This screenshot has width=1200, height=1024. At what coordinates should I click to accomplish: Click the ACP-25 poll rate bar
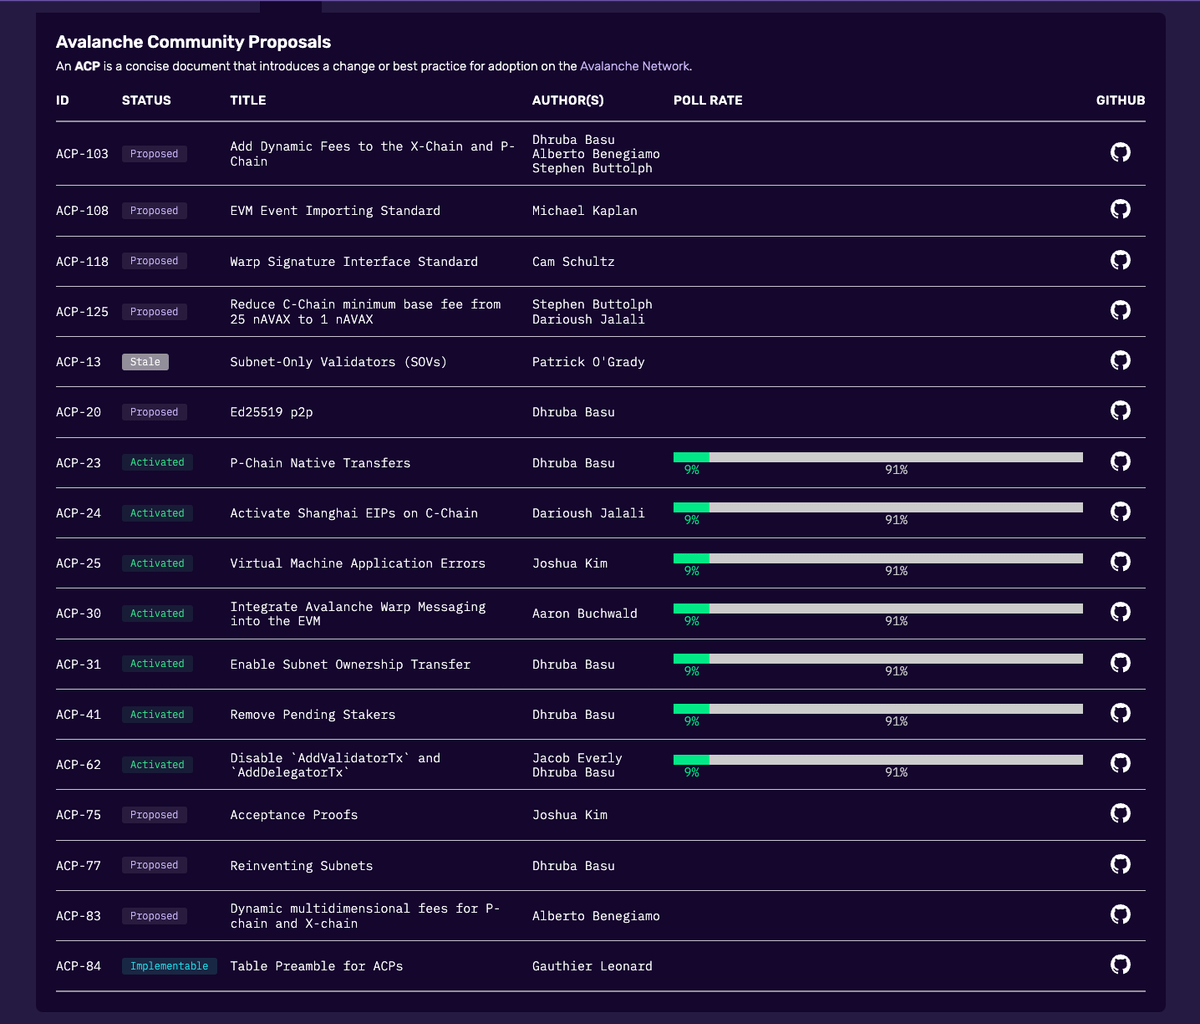tap(878, 558)
